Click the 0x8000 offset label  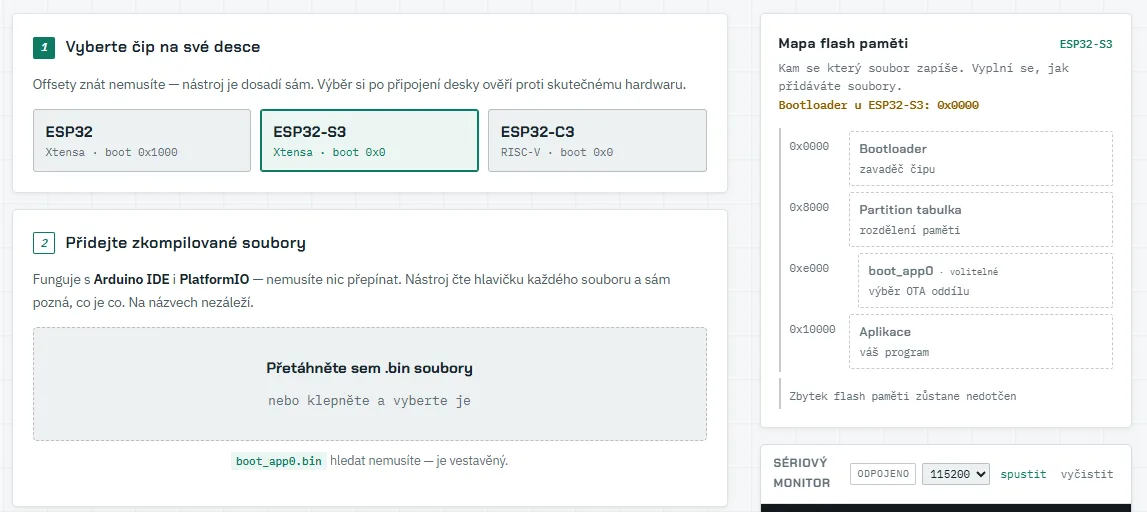point(809,207)
